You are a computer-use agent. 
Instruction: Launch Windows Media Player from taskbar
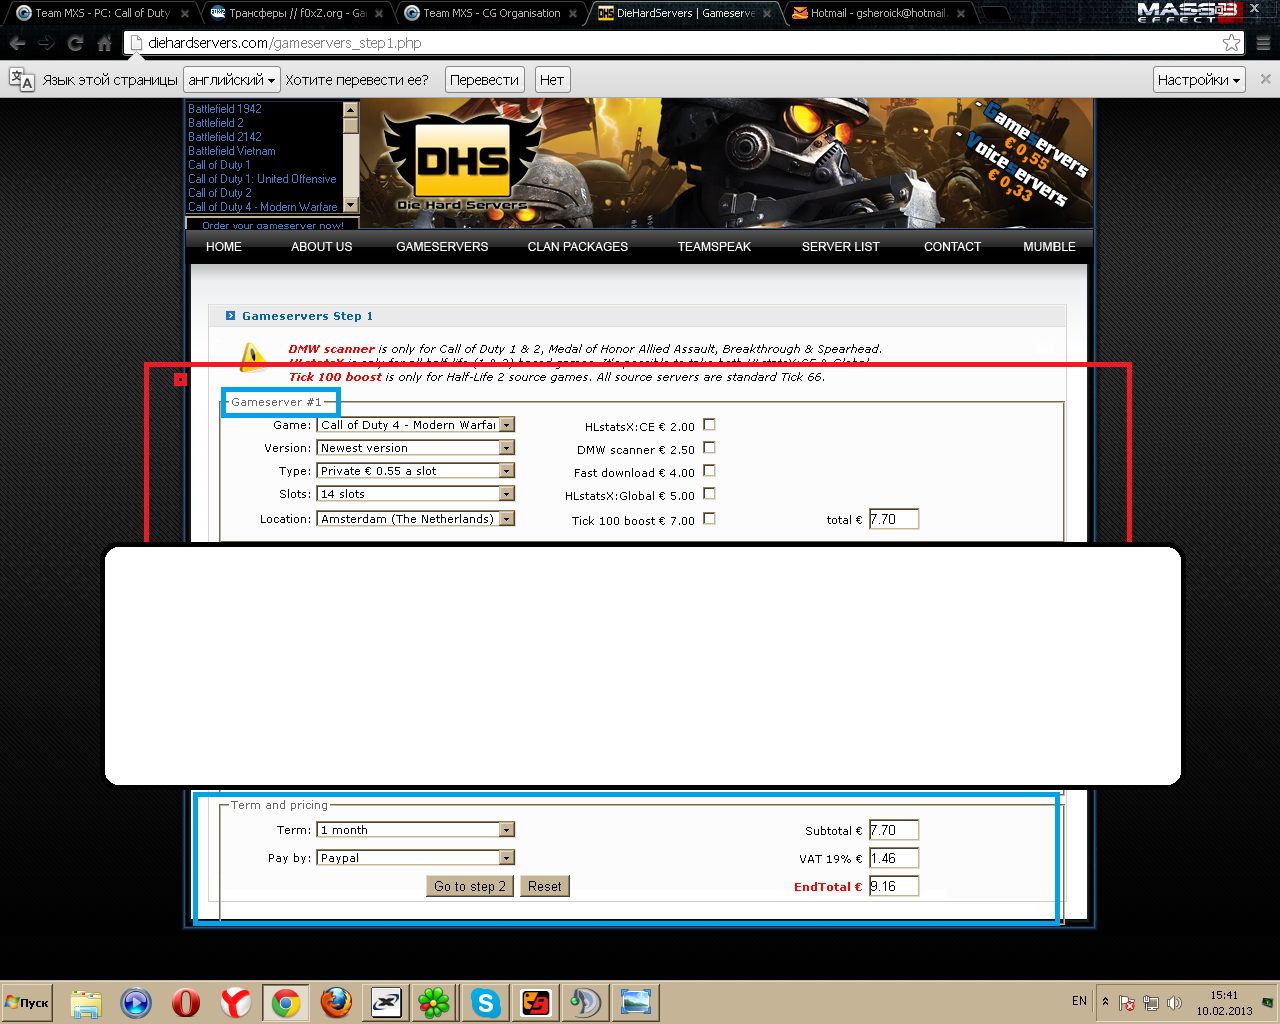[x=136, y=1003]
